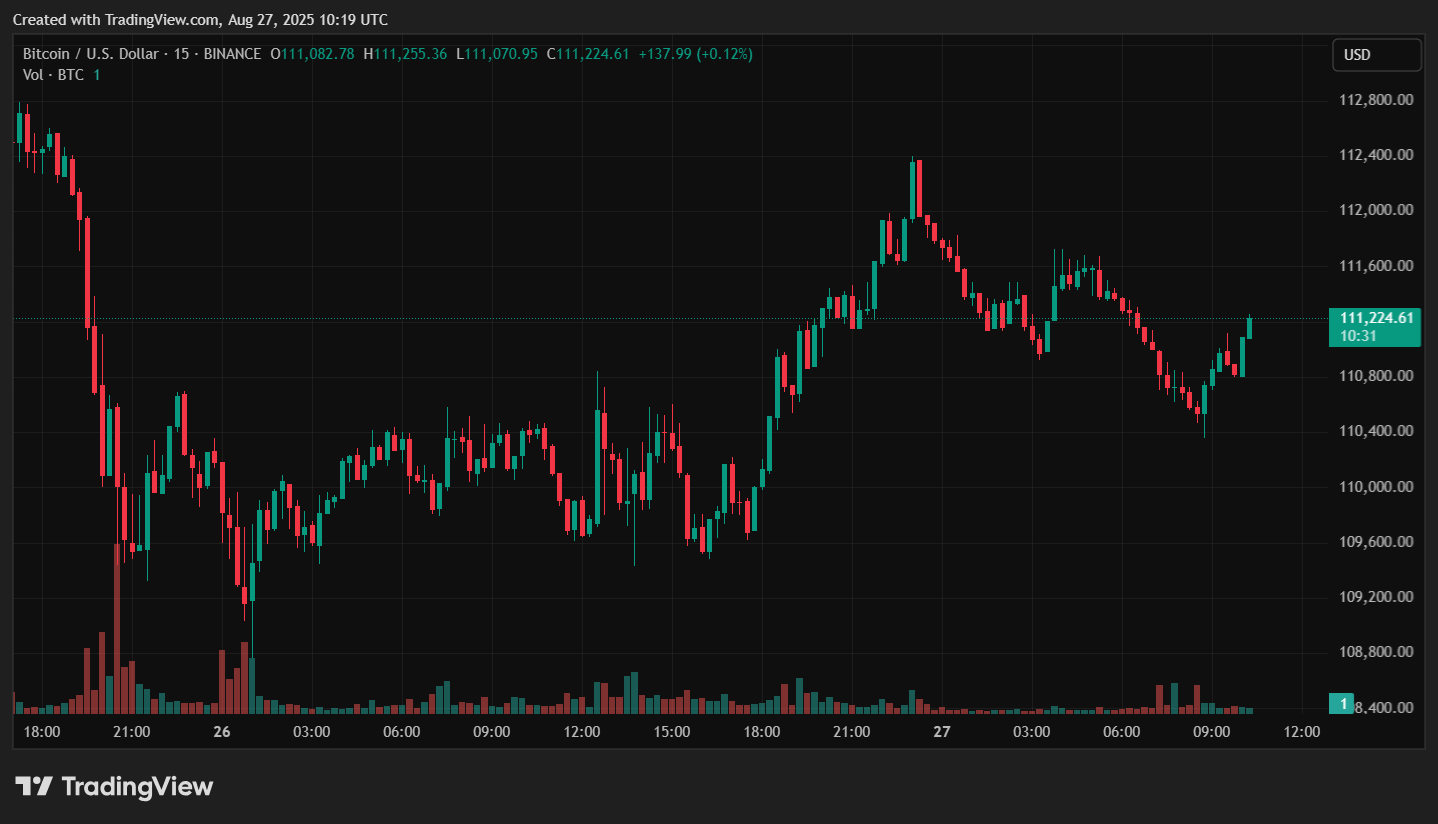This screenshot has width=1438, height=824.
Task: Click the BINANCE exchange label
Action: tap(232, 54)
